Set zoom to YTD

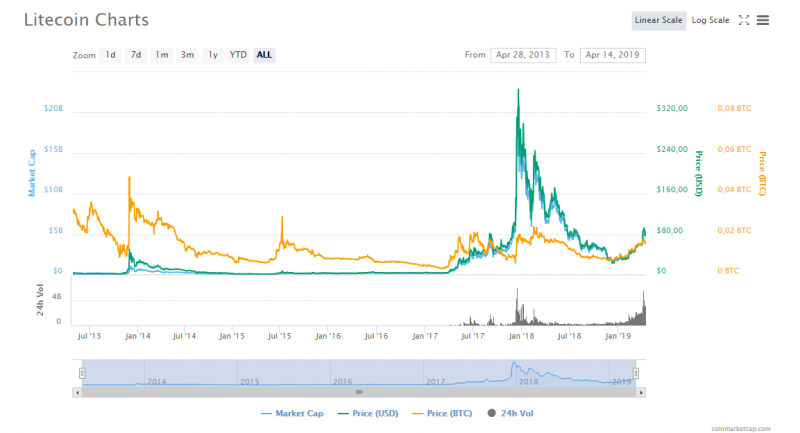coord(238,55)
